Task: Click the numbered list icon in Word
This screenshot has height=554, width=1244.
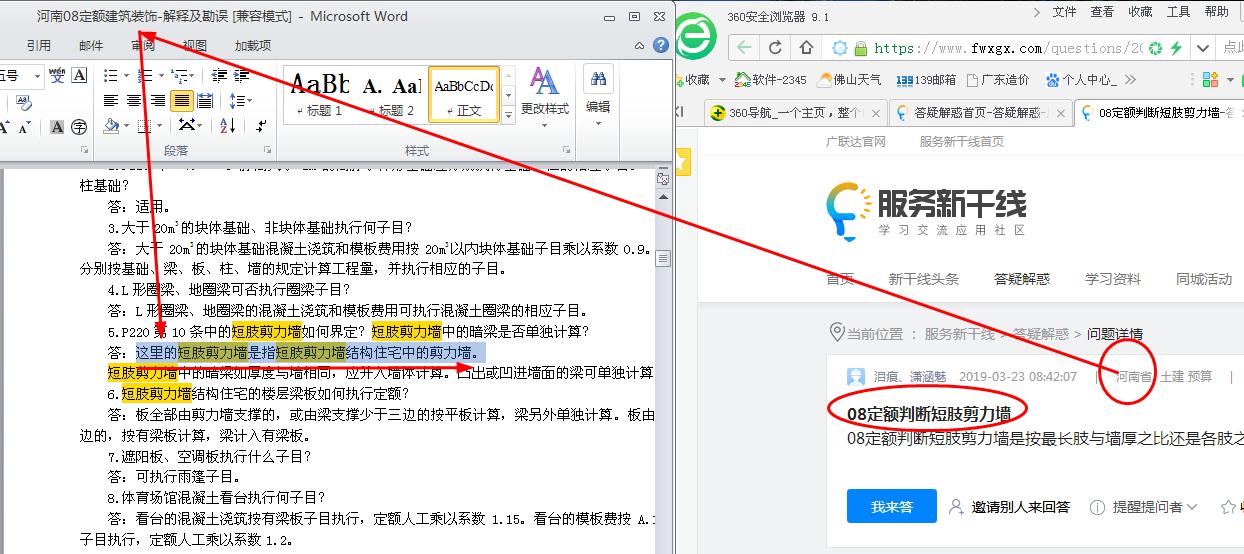Action: 144,76
